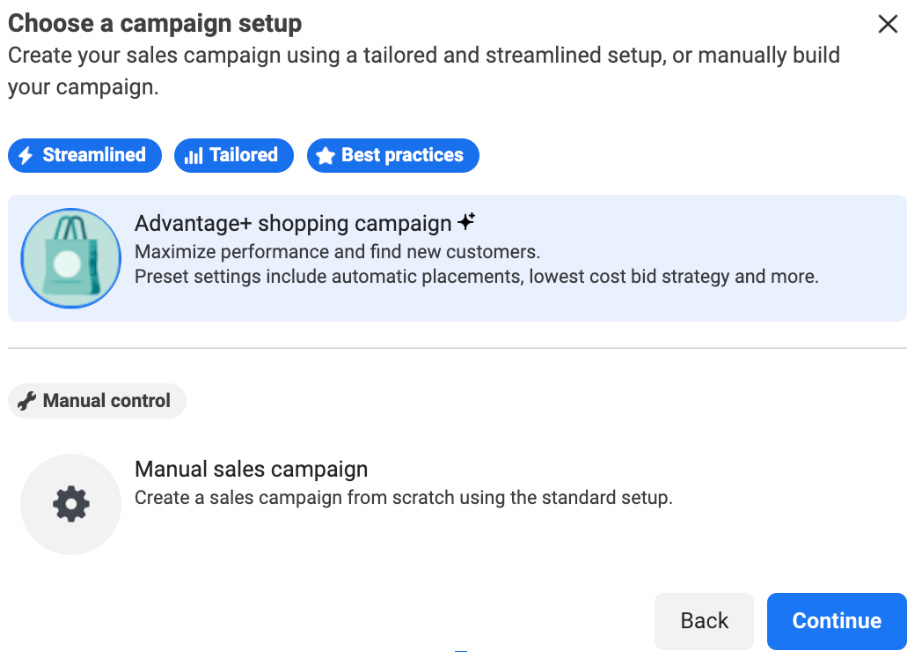Dismiss the dialog with the X icon
This screenshot has width=916, height=652.
tap(888, 24)
